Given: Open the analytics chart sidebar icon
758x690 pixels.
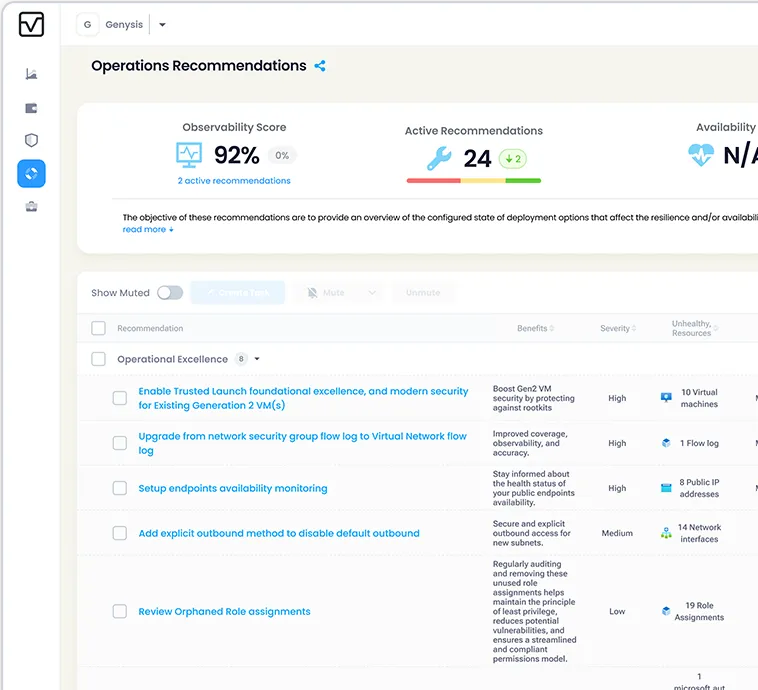Looking at the screenshot, I should (31, 74).
